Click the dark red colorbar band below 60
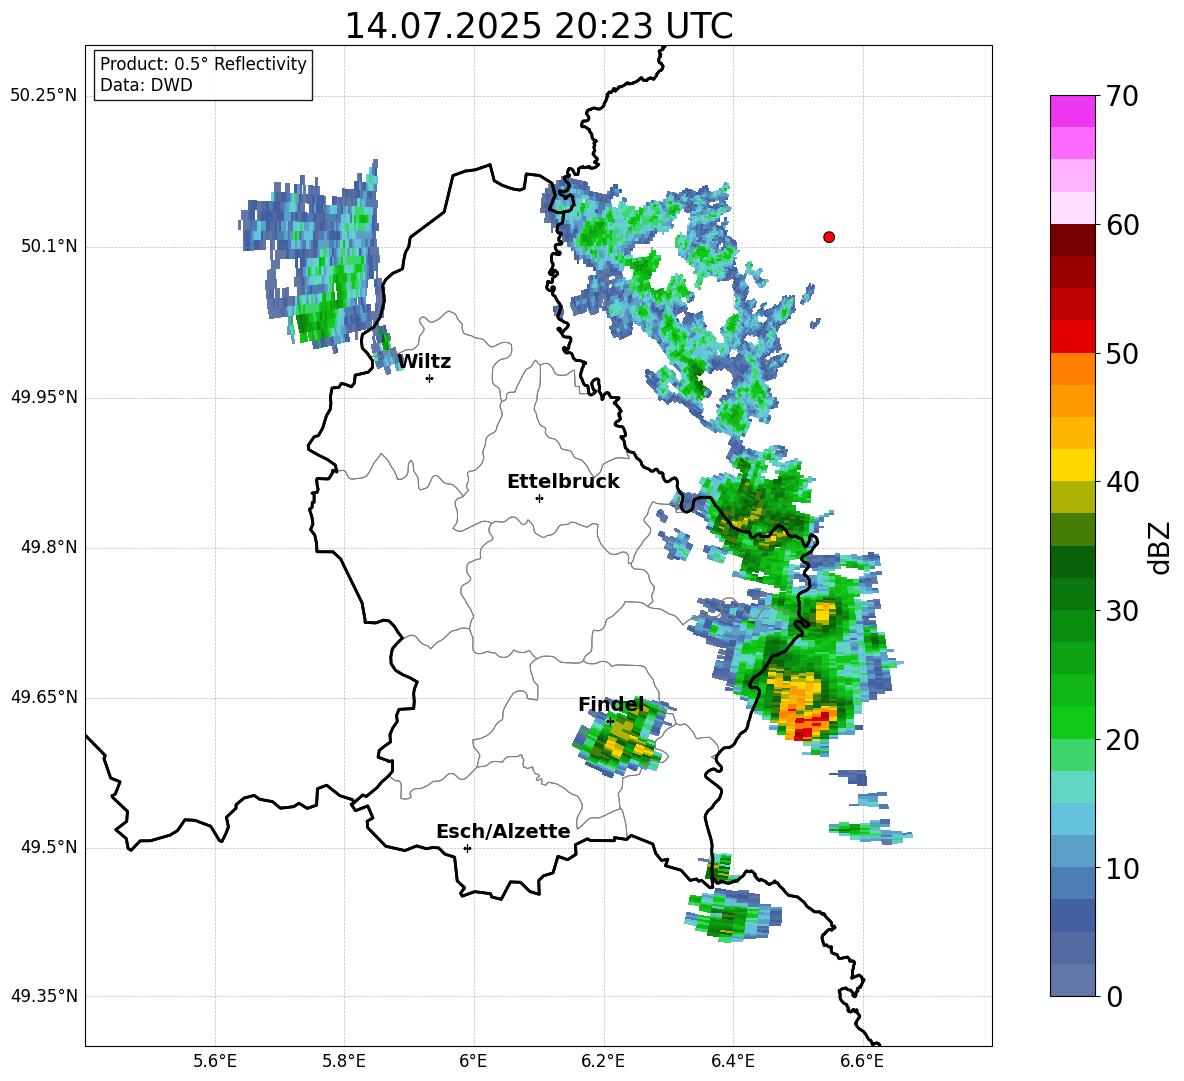 click(x=1072, y=239)
